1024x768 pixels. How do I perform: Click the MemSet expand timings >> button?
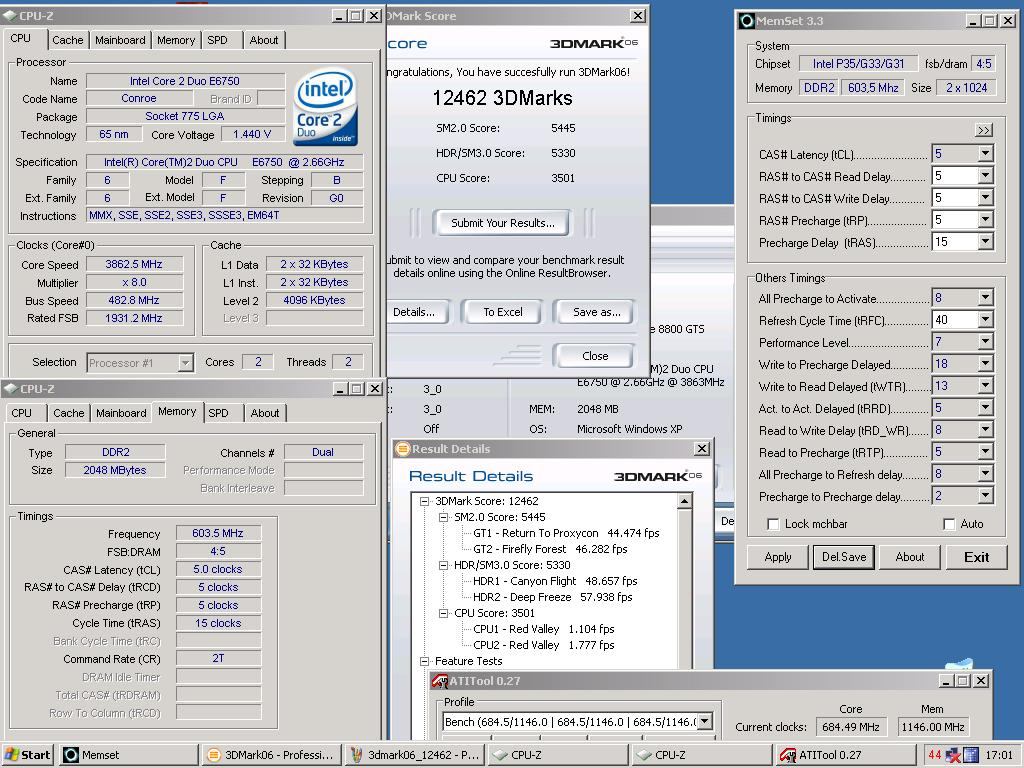click(984, 130)
